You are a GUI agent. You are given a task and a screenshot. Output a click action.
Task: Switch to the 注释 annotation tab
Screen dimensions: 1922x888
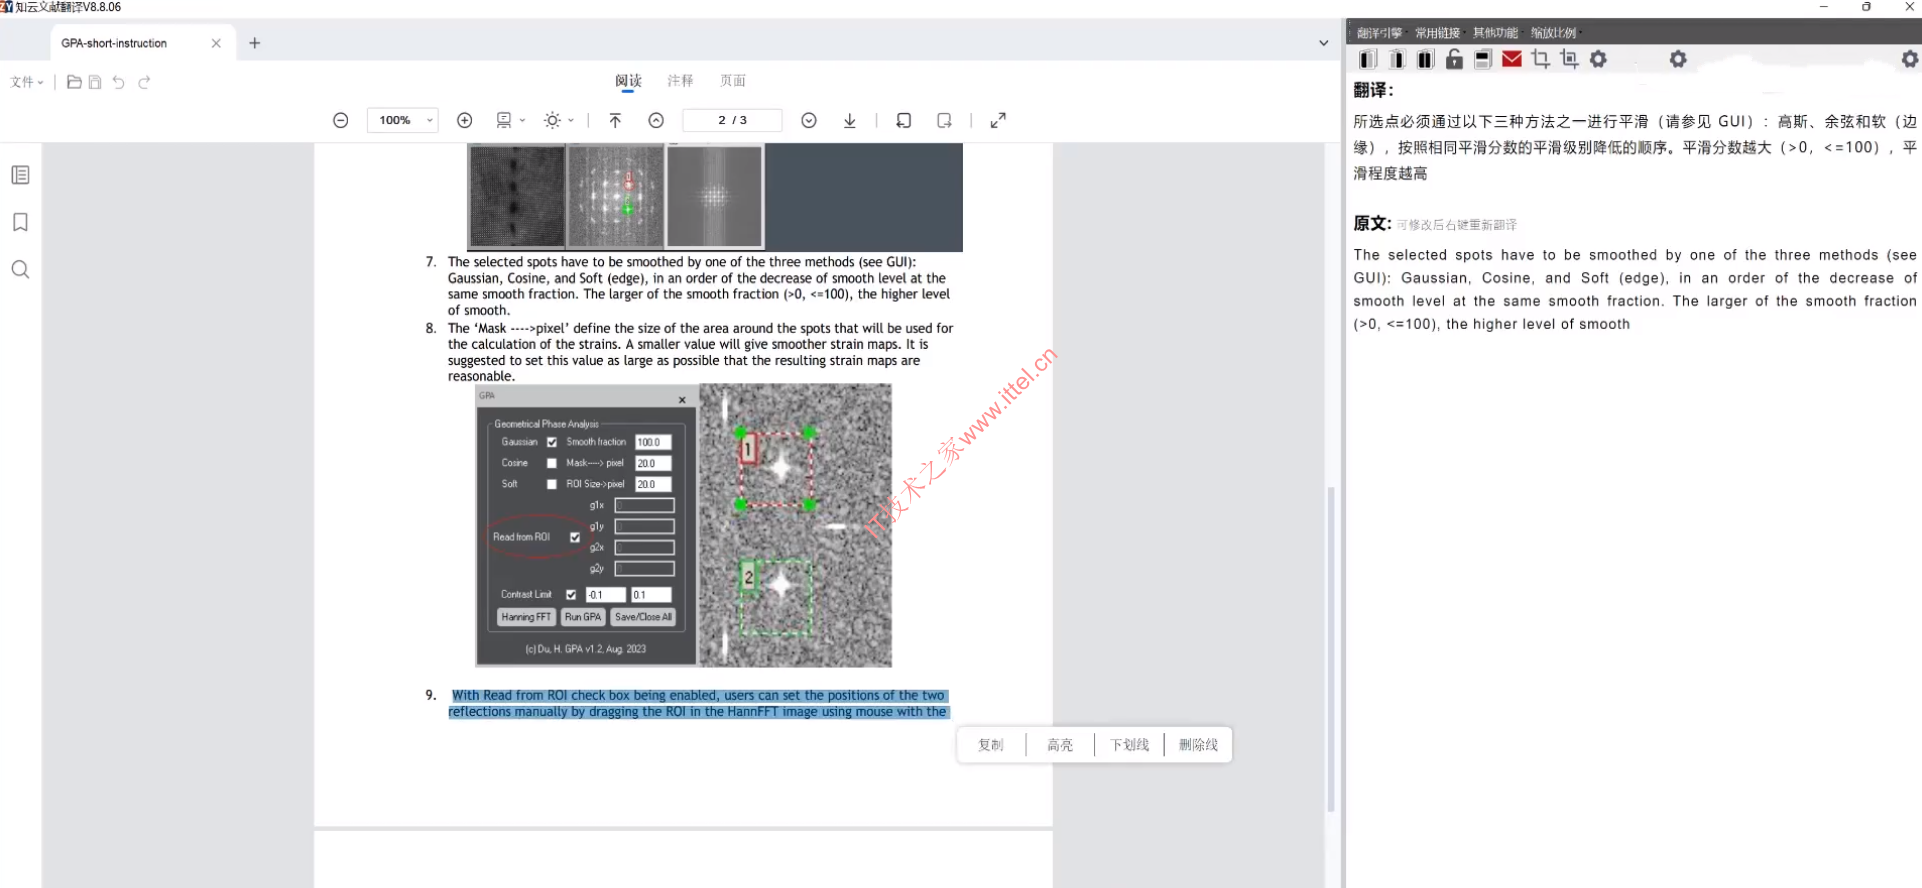click(x=680, y=81)
